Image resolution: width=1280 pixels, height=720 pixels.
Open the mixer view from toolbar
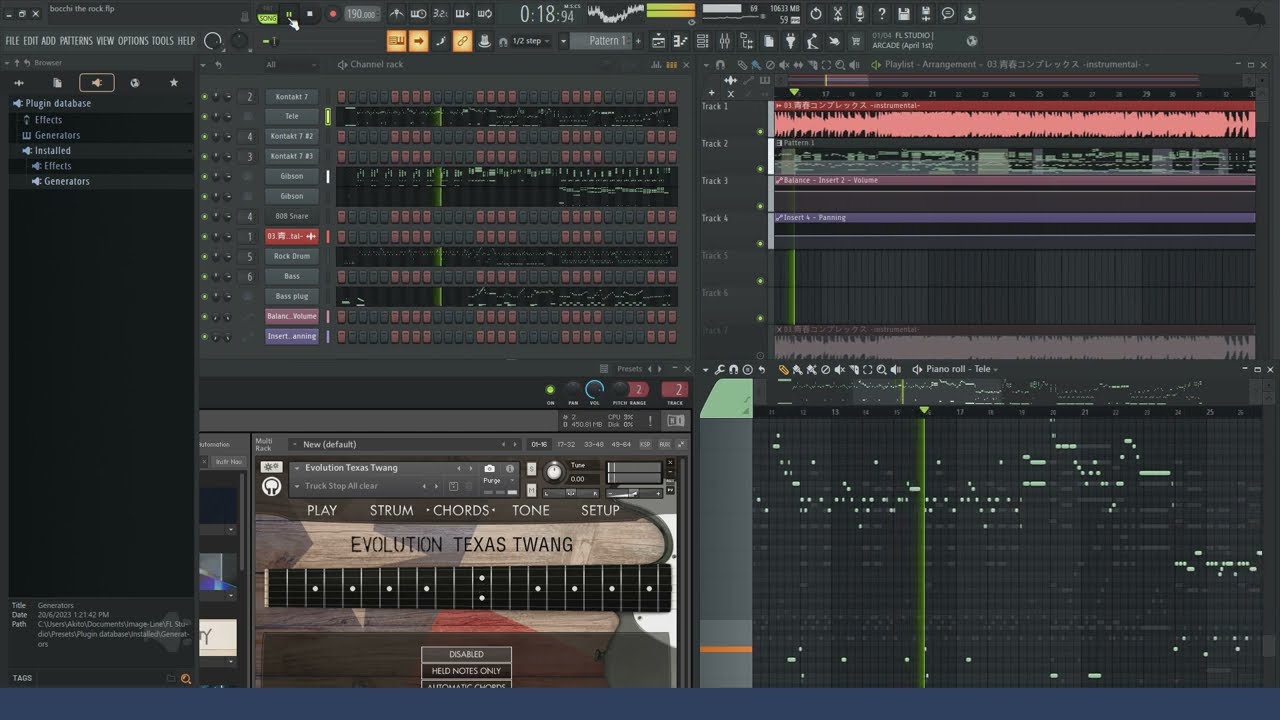(x=725, y=41)
